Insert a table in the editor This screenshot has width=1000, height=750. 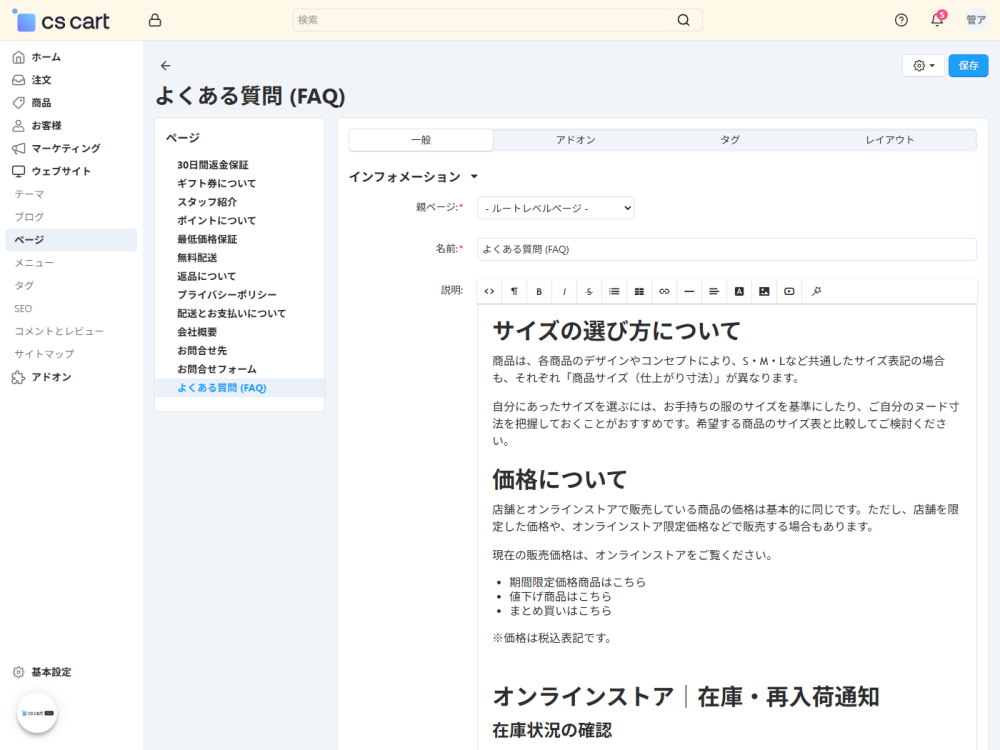(x=639, y=291)
